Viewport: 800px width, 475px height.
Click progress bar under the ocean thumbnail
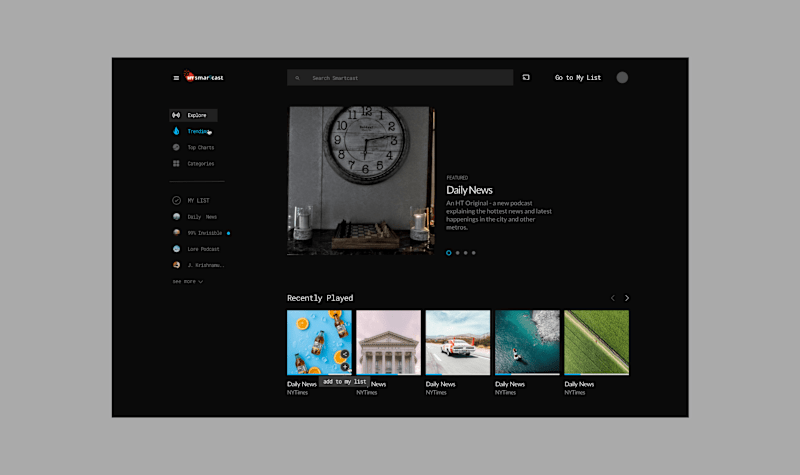coord(528,374)
